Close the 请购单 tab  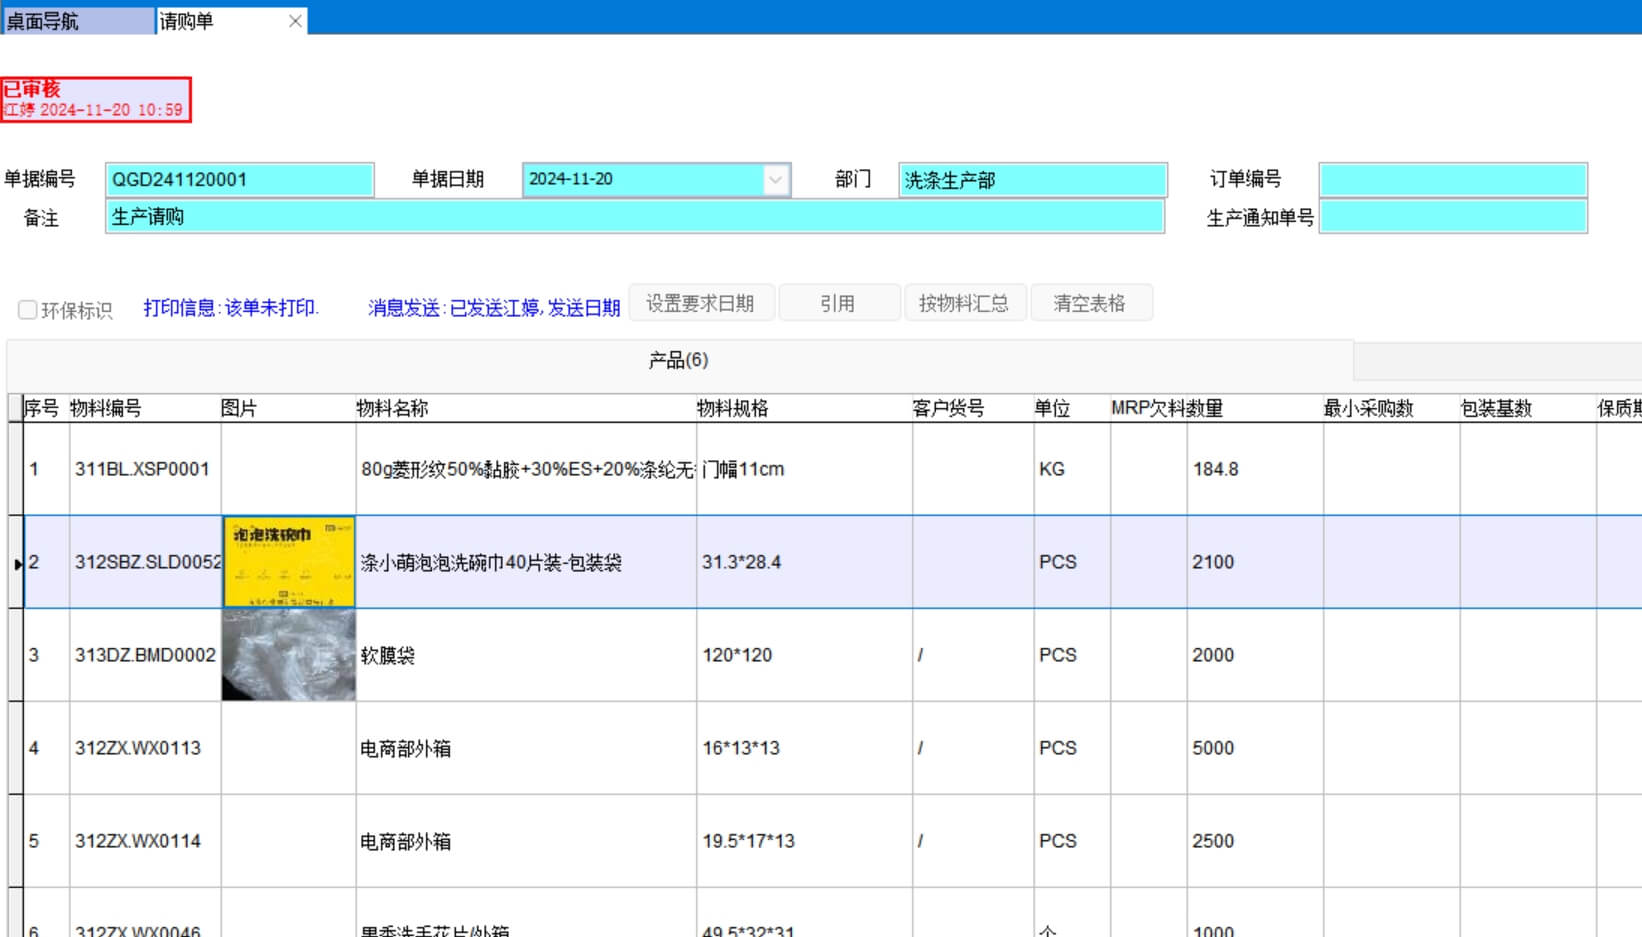(295, 21)
